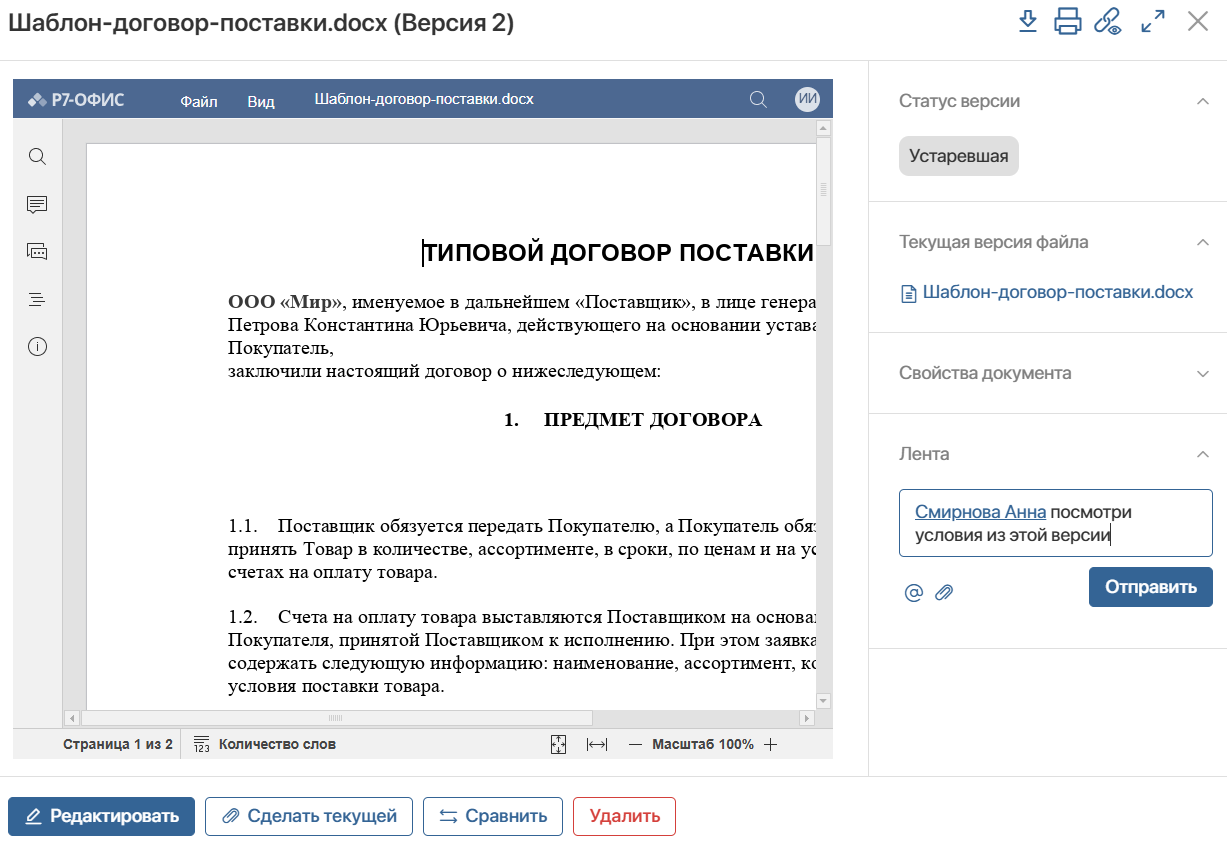Compare versions with Сравнить button
The height and width of the screenshot is (842, 1227).
click(x=493, y=816)
